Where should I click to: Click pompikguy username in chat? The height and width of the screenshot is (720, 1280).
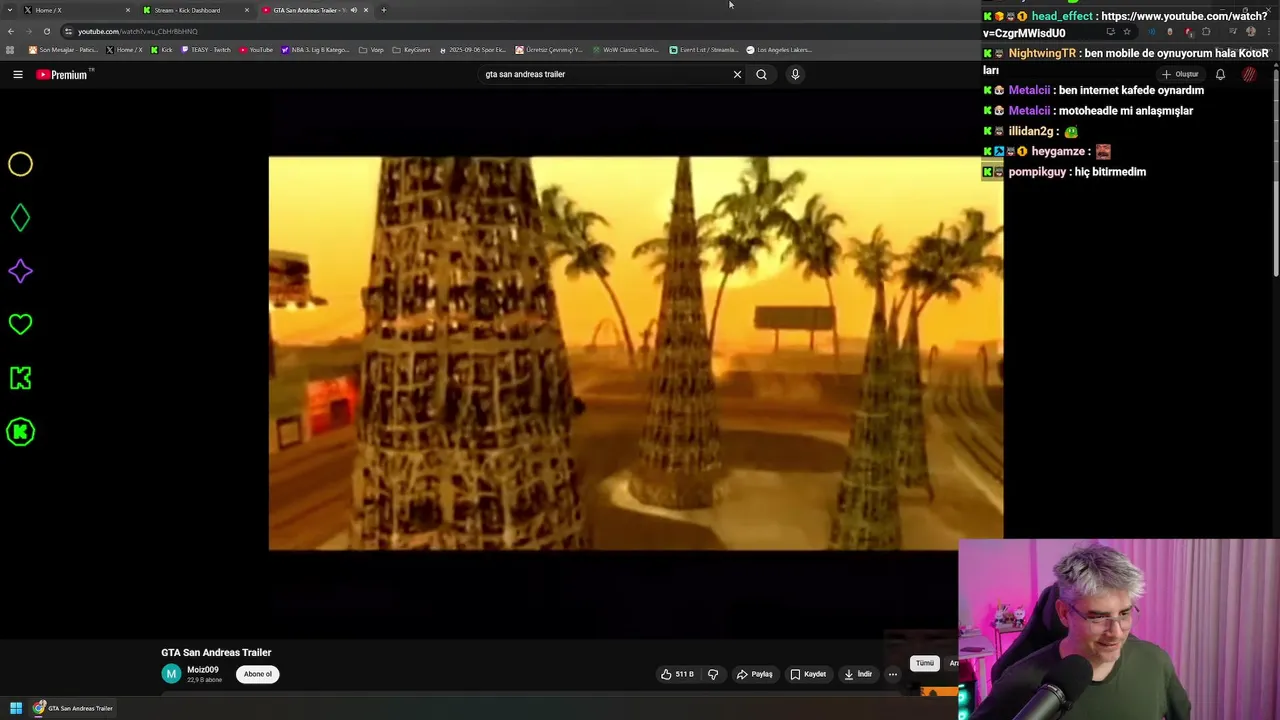1037,172
